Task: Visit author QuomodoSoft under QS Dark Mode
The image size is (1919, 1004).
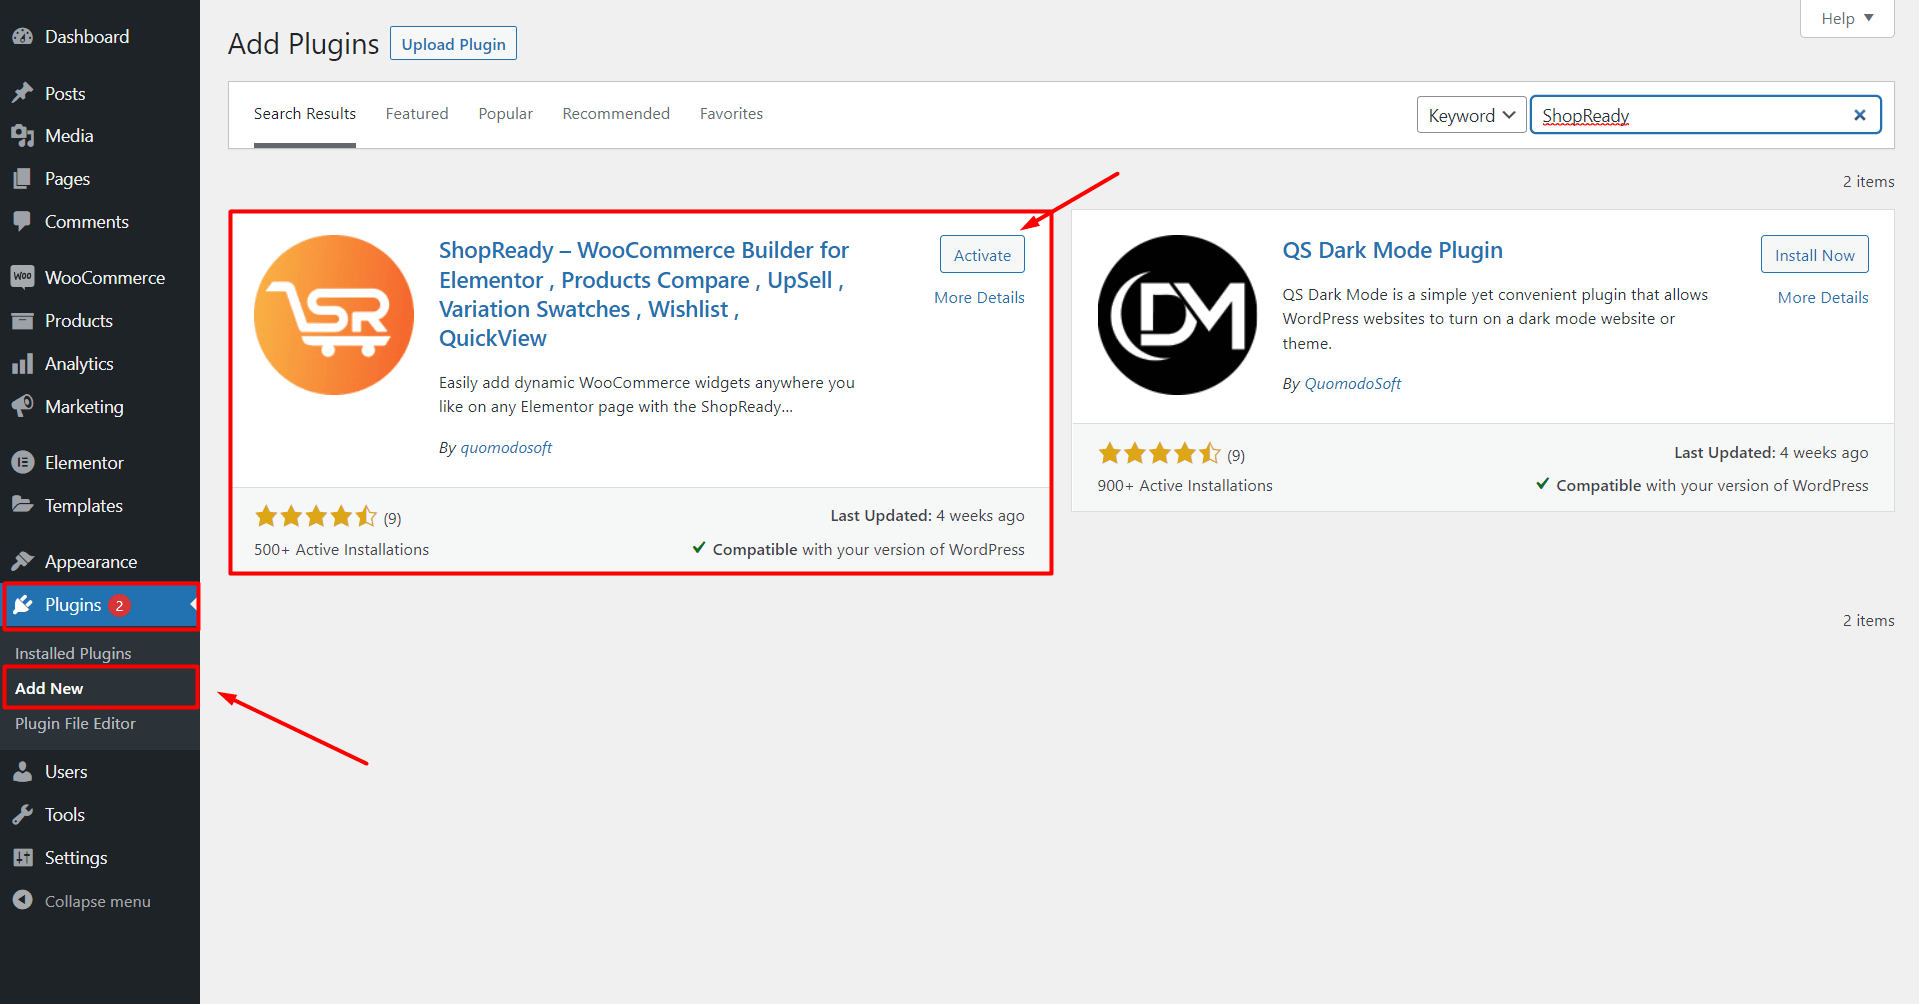Action: click(1352, 384)
